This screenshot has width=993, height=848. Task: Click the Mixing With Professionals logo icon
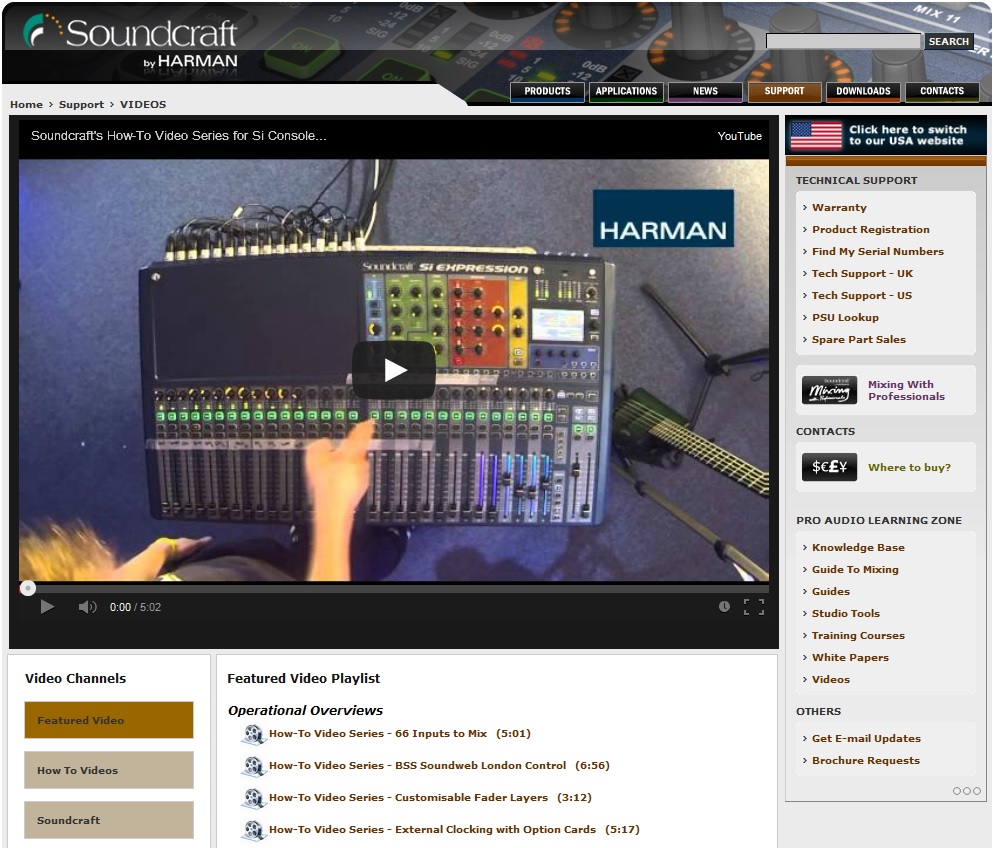pos(829,390)
